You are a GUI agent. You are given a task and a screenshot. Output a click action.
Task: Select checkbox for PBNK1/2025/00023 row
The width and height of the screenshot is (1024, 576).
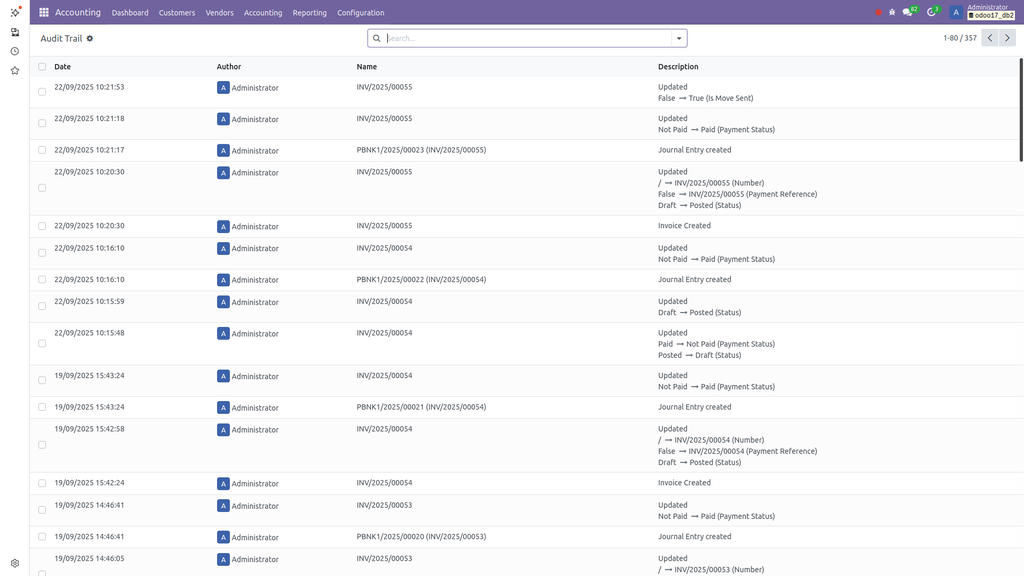click(x=42, y=150)
